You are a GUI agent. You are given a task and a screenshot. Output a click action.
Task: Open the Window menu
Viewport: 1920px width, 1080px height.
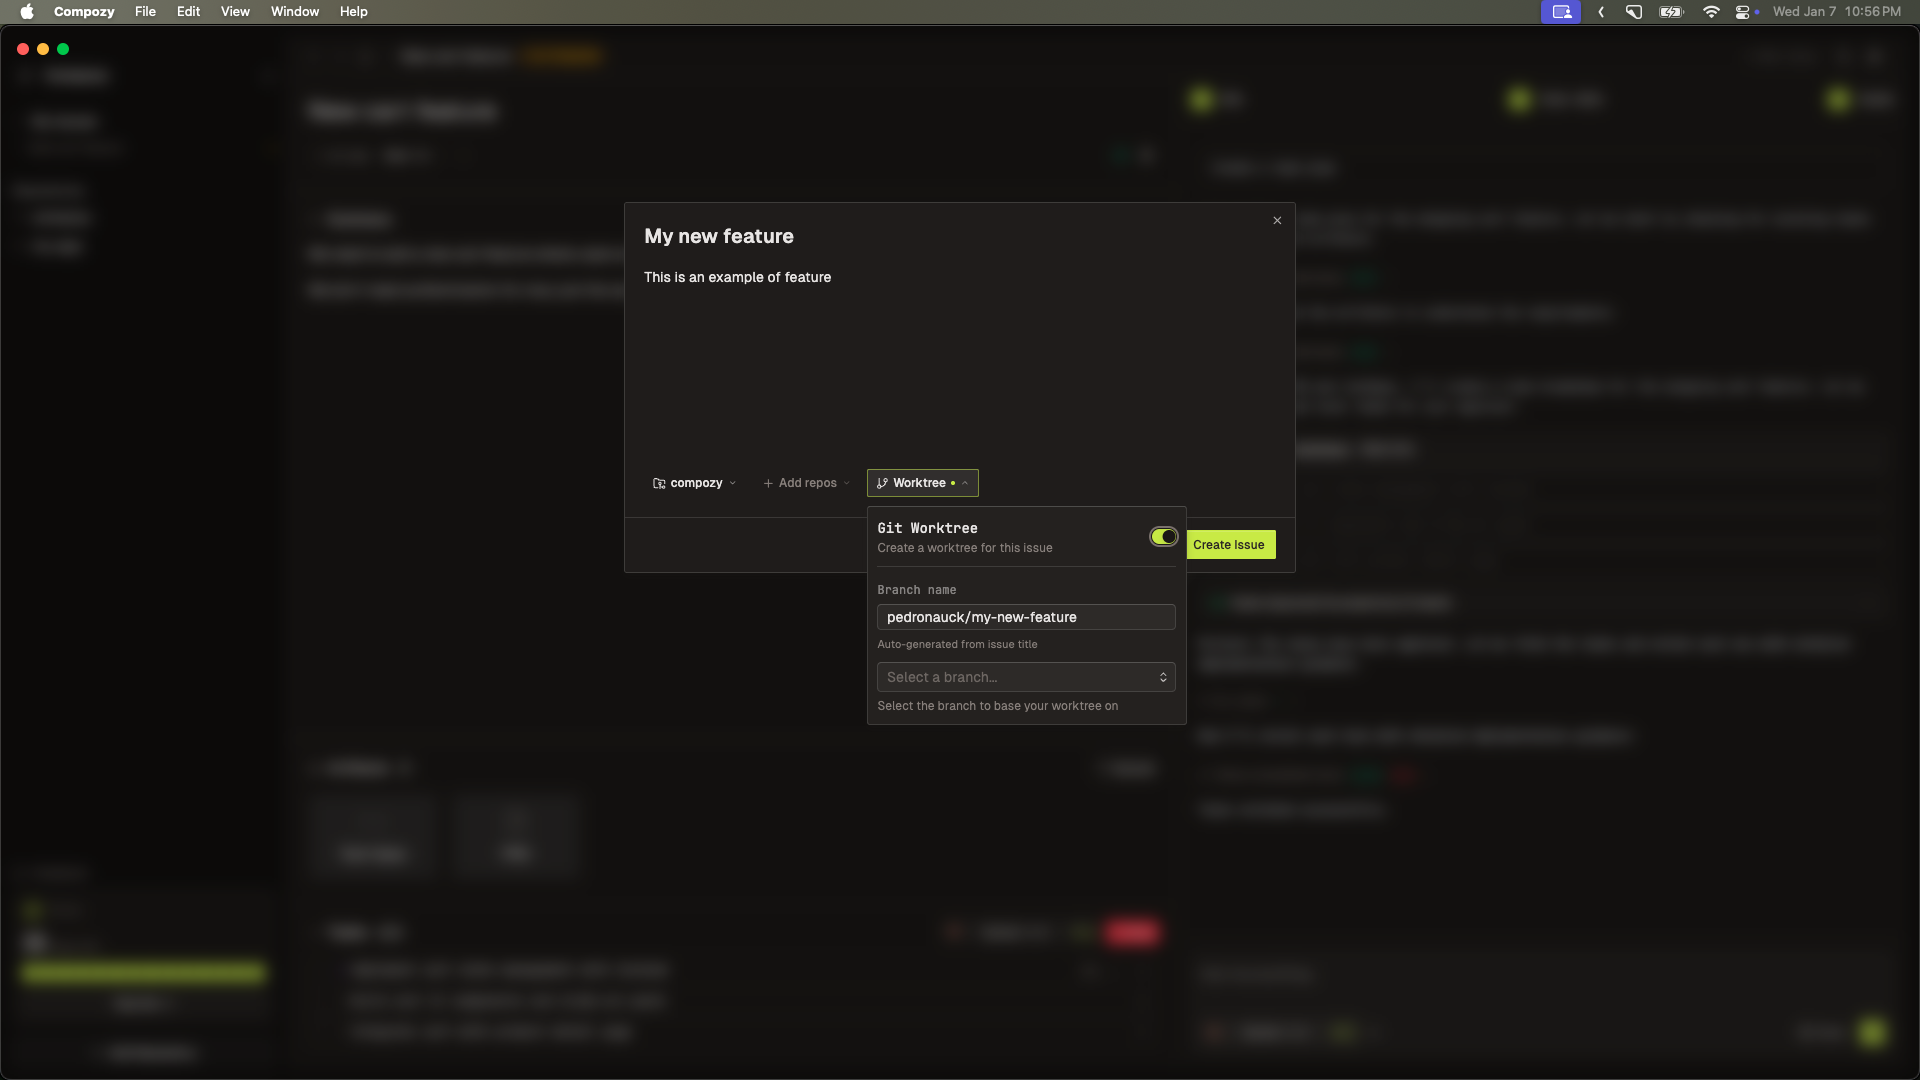coord(294,11)
